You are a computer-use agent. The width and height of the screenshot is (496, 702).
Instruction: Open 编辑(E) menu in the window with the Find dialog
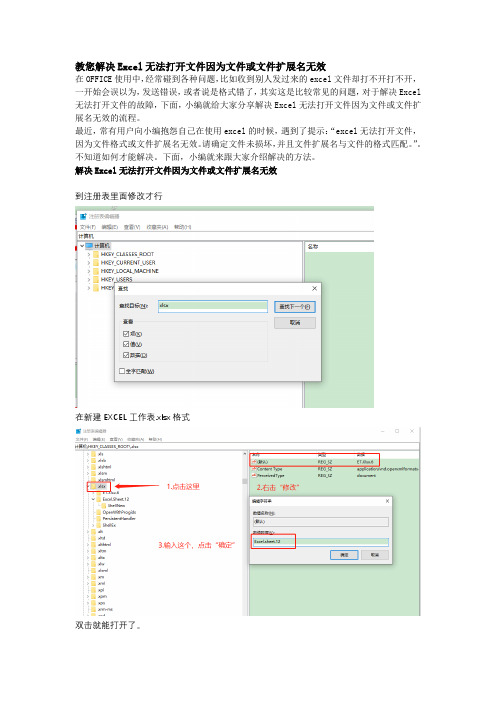click(110, 227)
